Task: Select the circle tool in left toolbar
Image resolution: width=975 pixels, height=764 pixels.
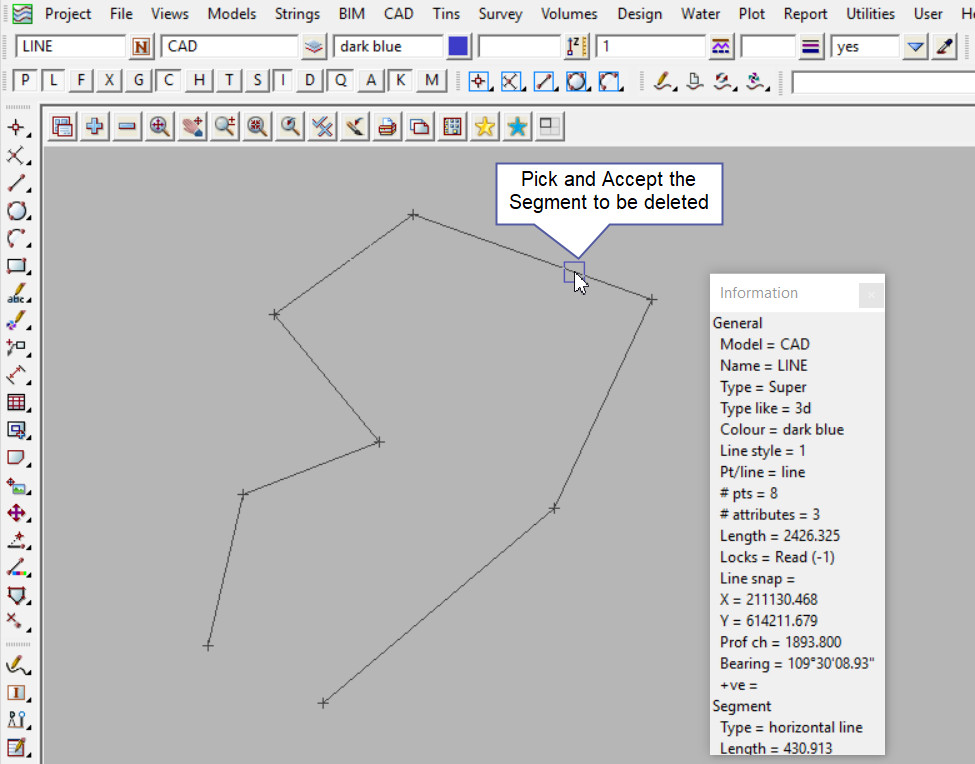Action: click(x=17, y=211)
